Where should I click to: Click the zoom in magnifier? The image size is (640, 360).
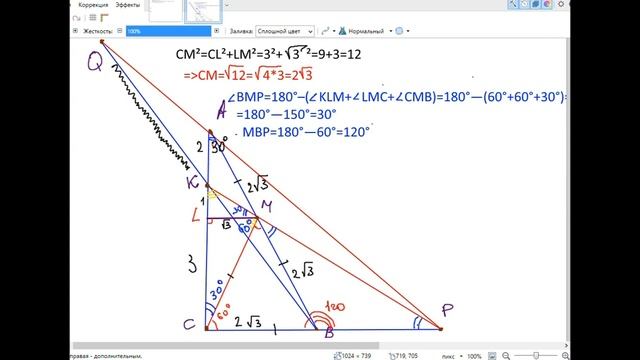pyautogui.click(x=565, y=356)
